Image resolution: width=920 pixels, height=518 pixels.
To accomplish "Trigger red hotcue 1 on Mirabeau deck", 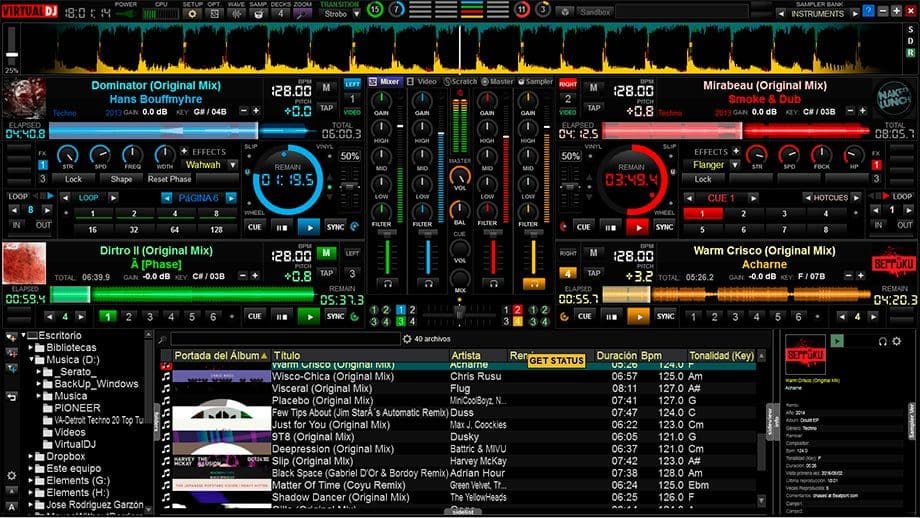I will pos(702,214).
